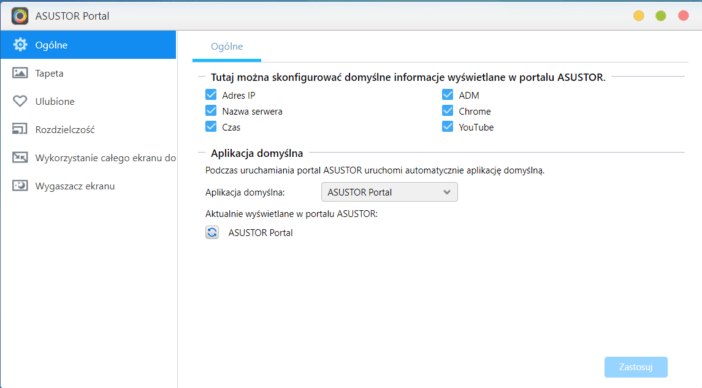Open the Ogólne sidebar section
Image resolution: width=702 pixels, height=388 pixels.
[x=89, y=45]
